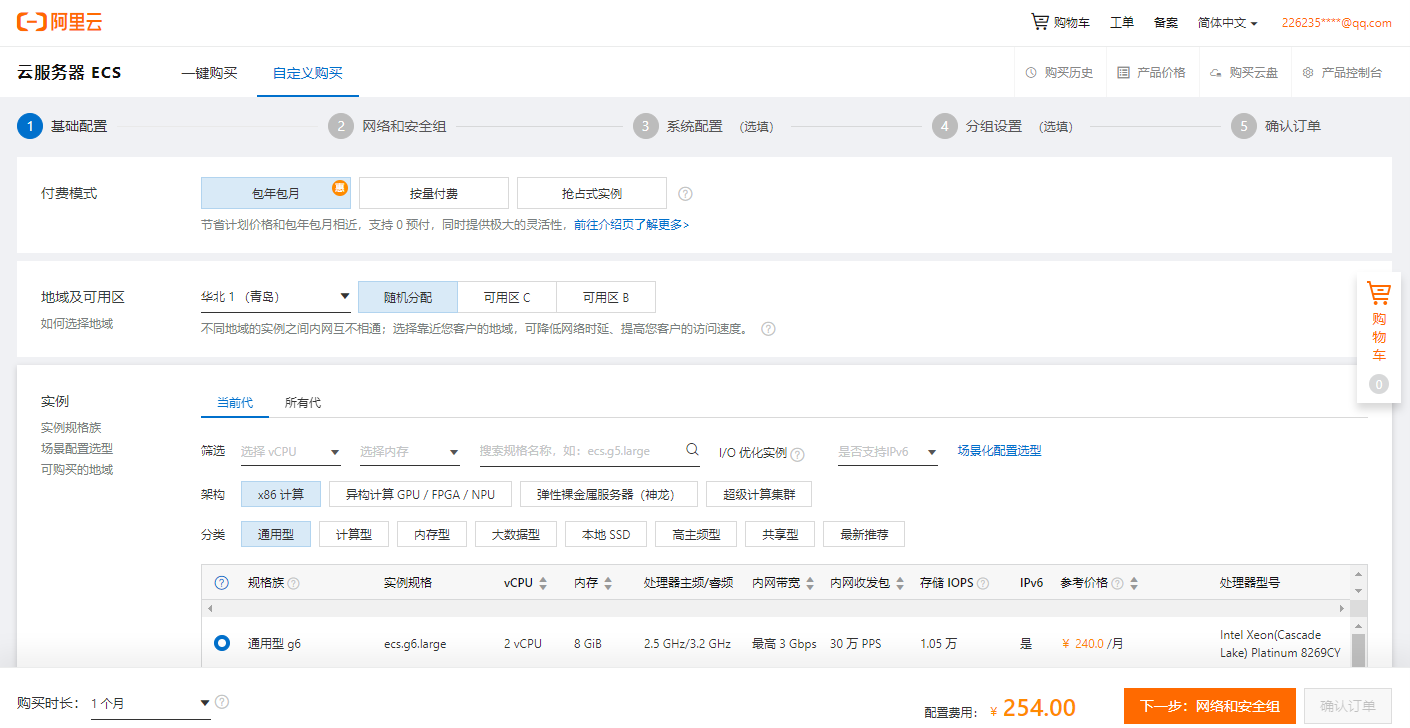
Task: Select 按量付费 billing mode
Action: pyautogui.click(x=434, y=193)
